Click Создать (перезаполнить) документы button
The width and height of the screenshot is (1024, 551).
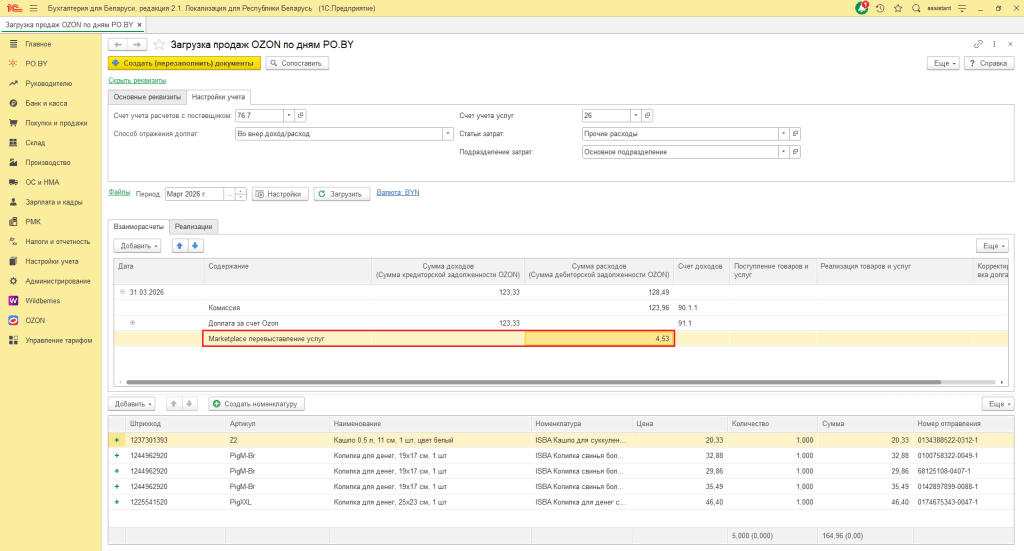pos(184,63)
